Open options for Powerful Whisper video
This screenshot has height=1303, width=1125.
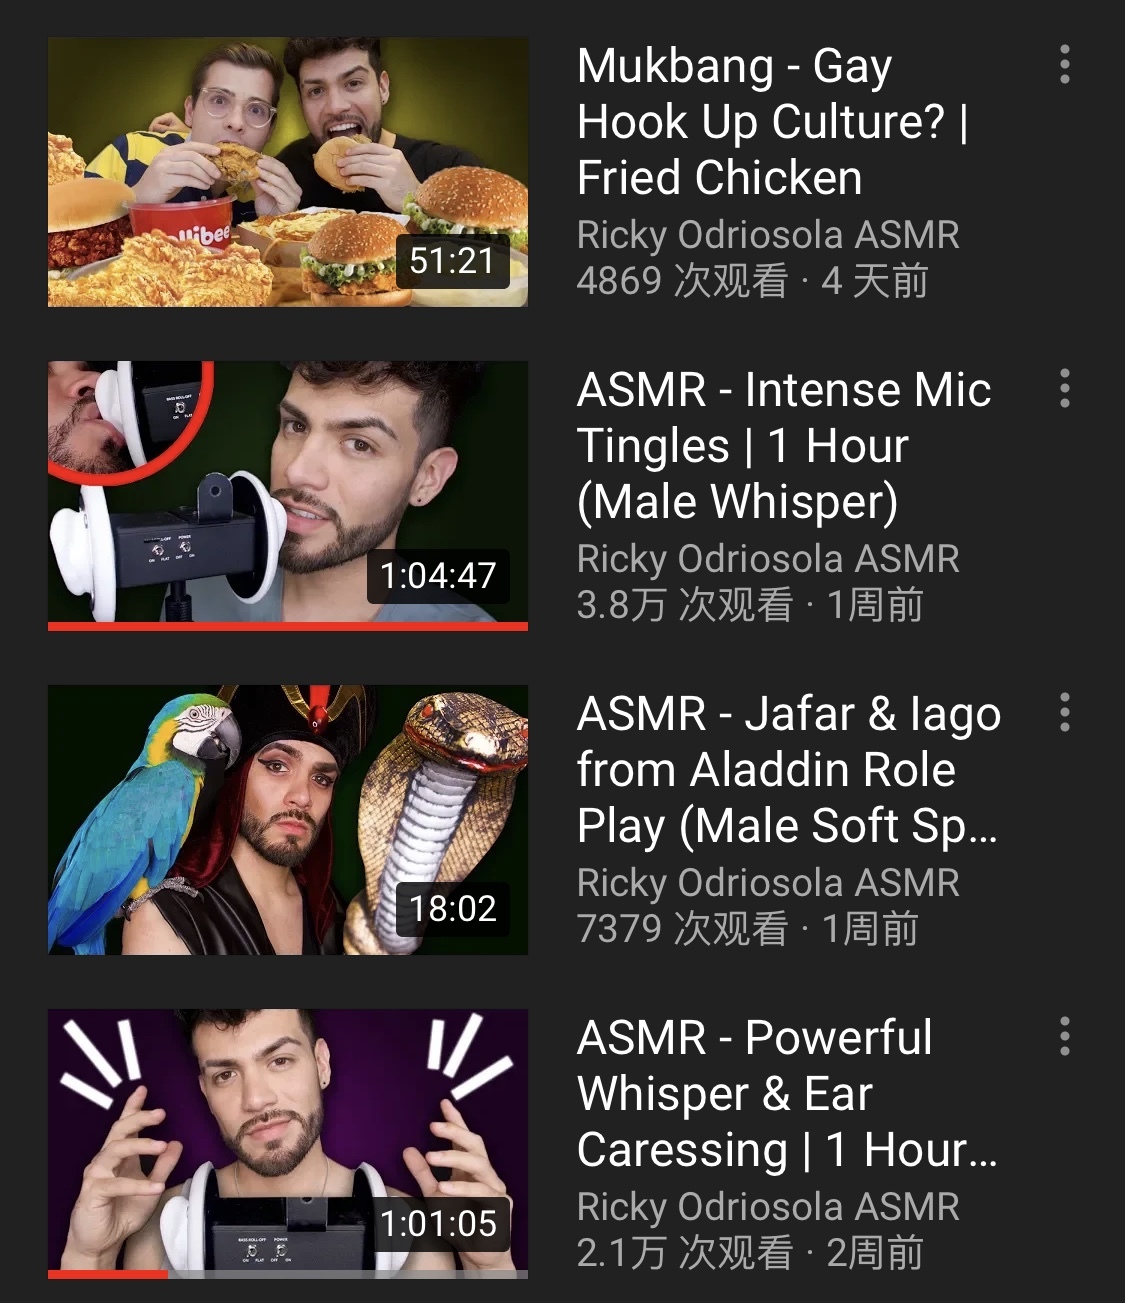coord(1065,1036)
